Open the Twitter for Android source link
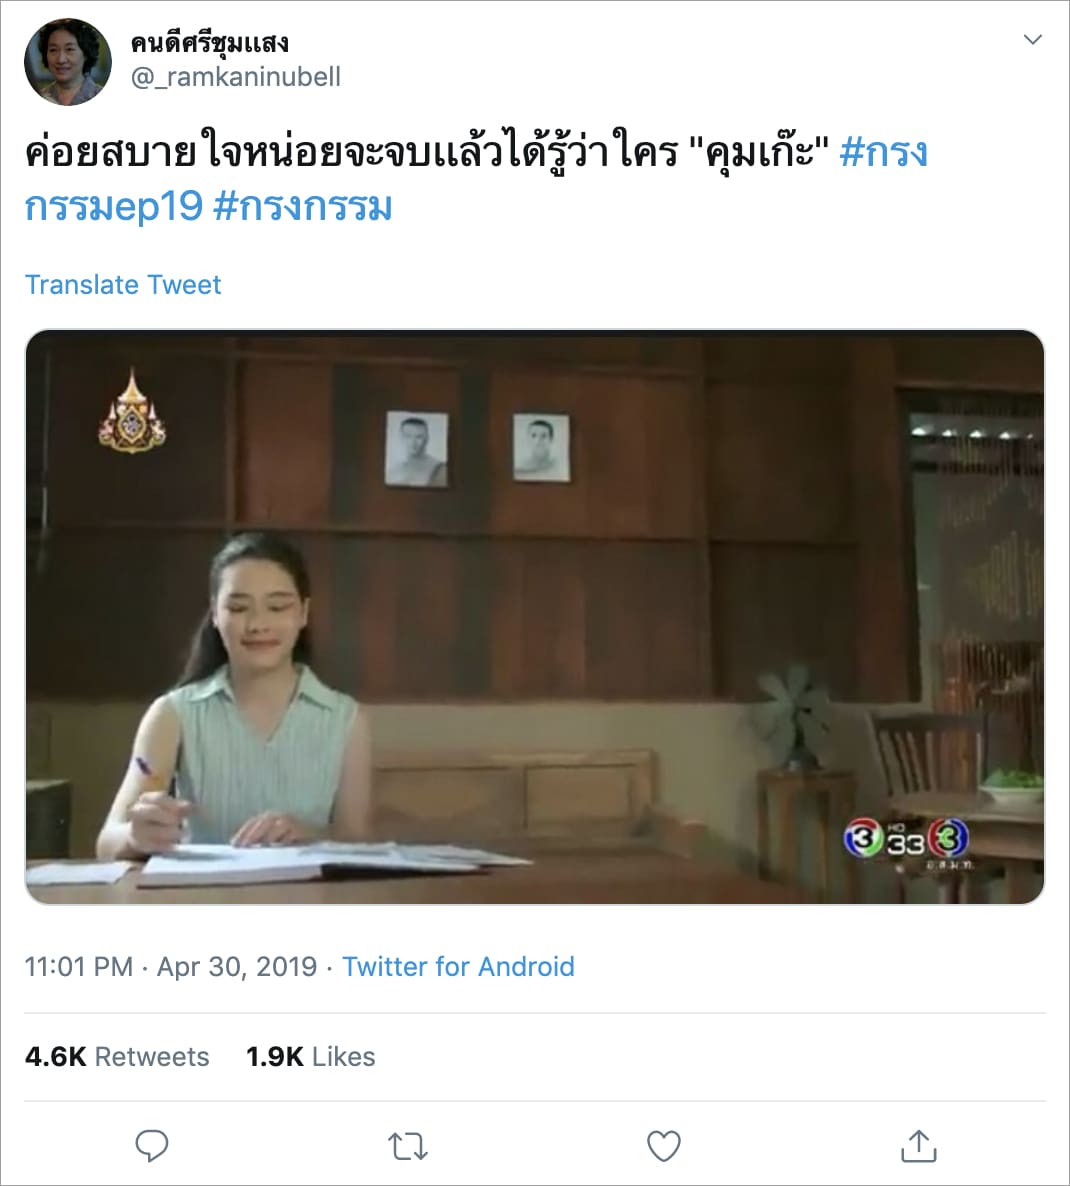Image resolution: width=1070 pixels, height=1186 pixels. coord(458,967)
